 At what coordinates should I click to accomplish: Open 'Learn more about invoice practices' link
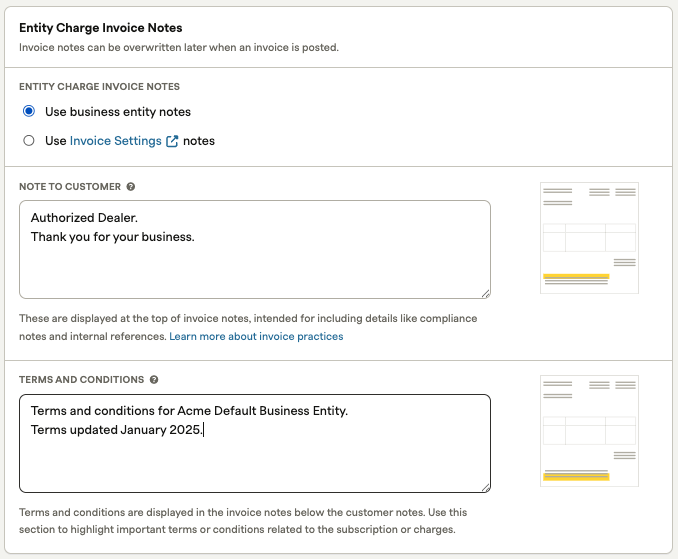coord(256,337)
